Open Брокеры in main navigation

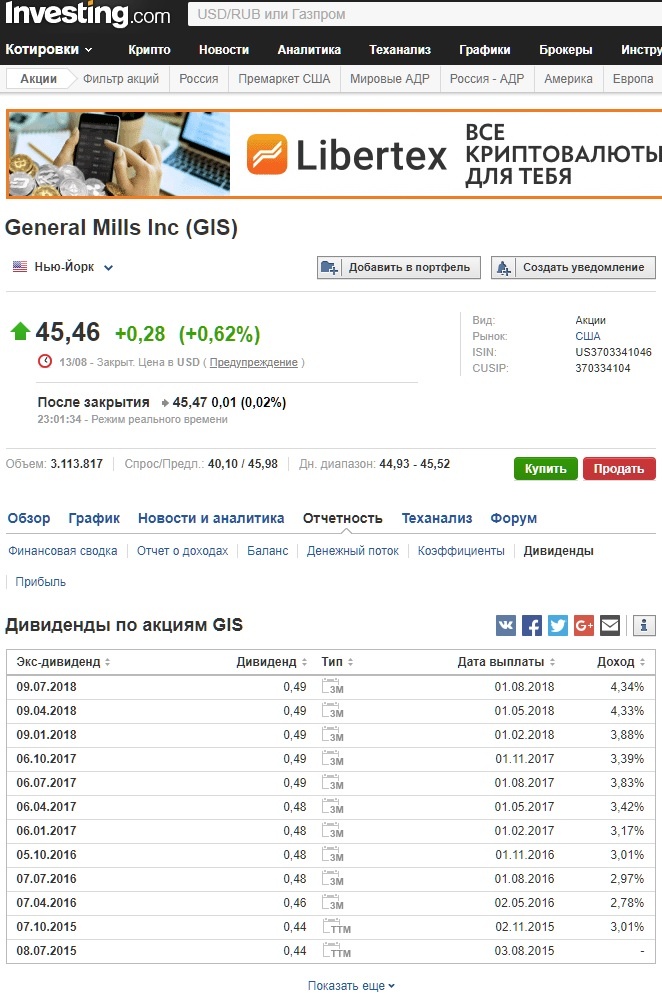coord(566,49)
